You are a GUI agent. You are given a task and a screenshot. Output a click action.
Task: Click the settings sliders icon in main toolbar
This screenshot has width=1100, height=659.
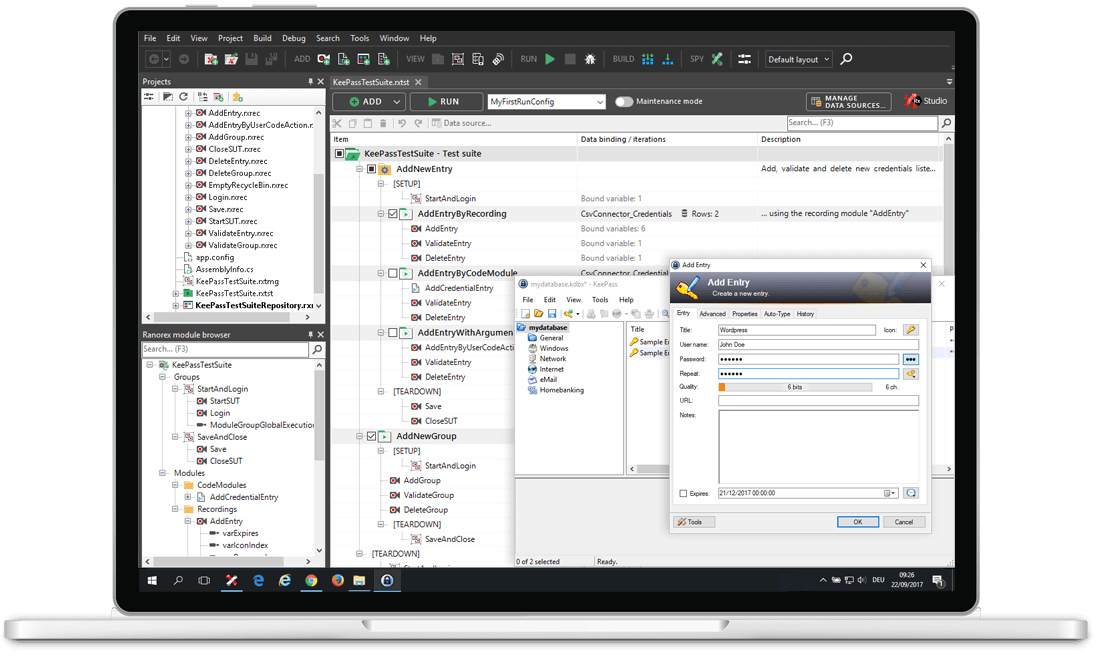click(744, 60)
